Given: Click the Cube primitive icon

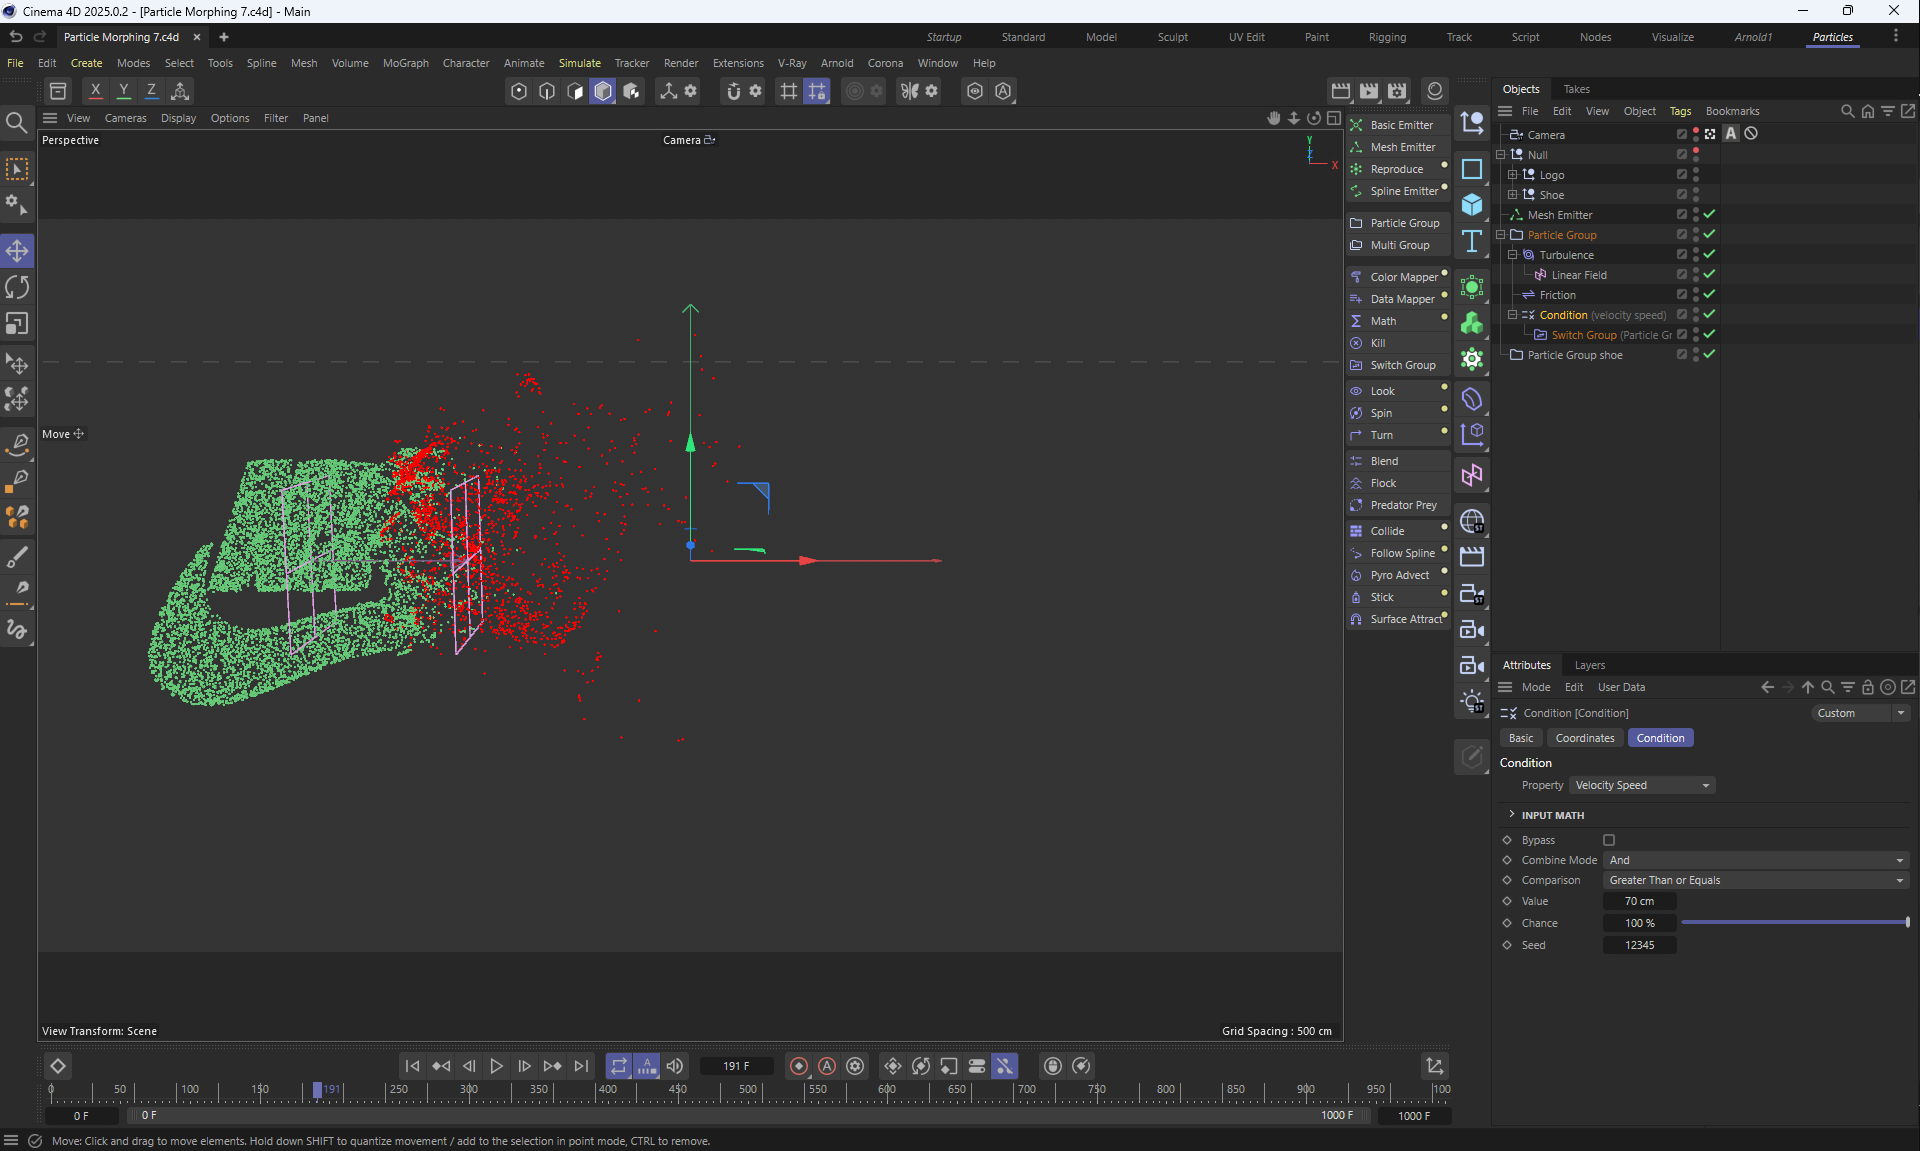Looking at the screenshot, I should coord(1472,205).
